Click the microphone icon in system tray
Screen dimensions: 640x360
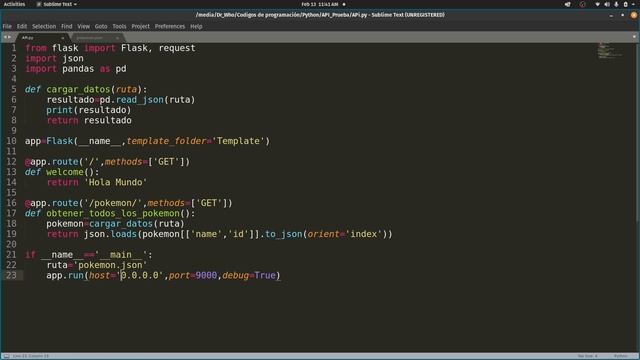(x=616, y=4)
